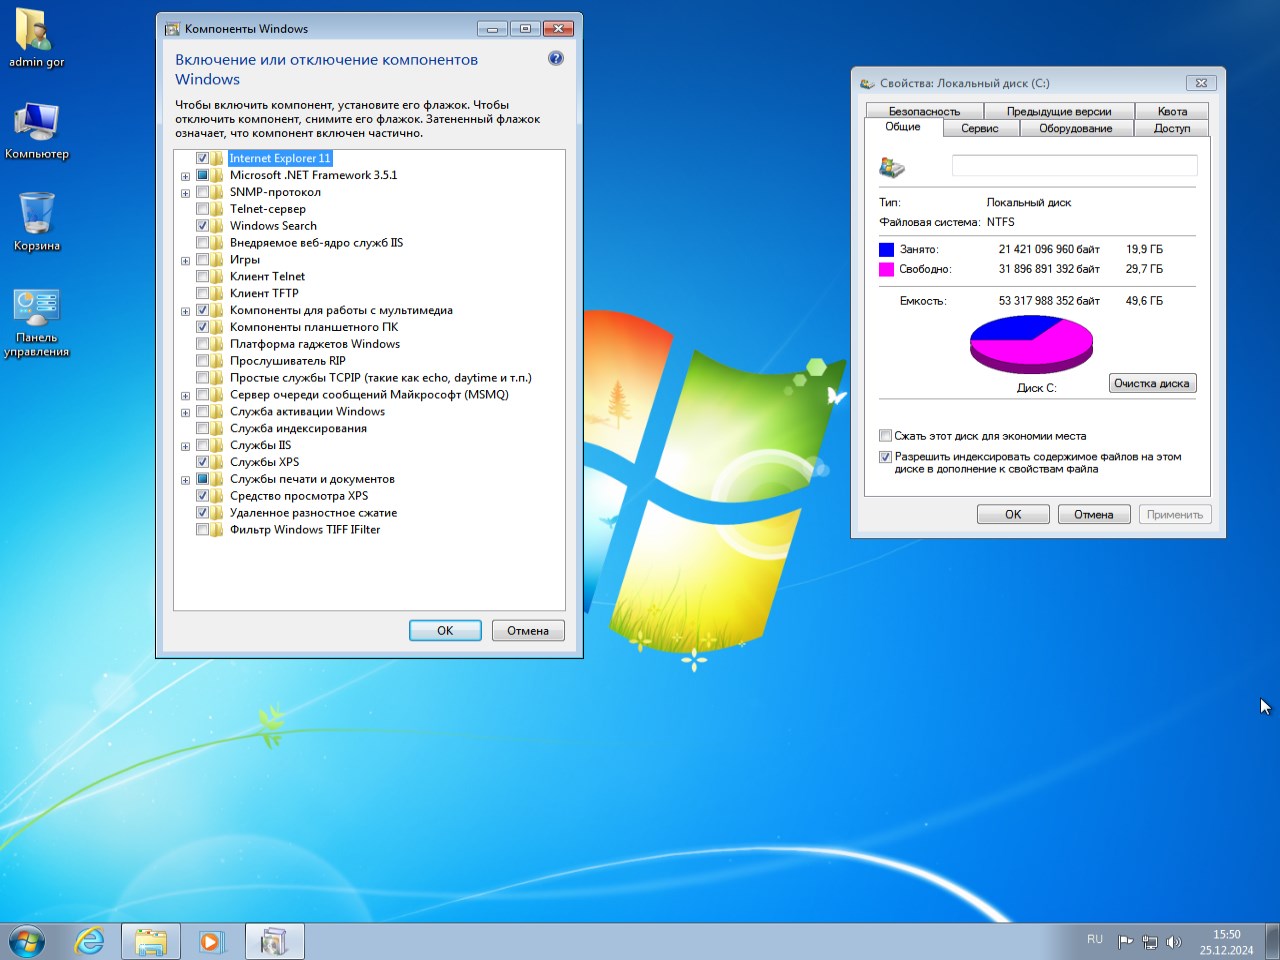Screen dimensions: 1280x960
Task: Check Сжать этот диск для экономии места
Action: pyautogui.click(x=885, y=436)
